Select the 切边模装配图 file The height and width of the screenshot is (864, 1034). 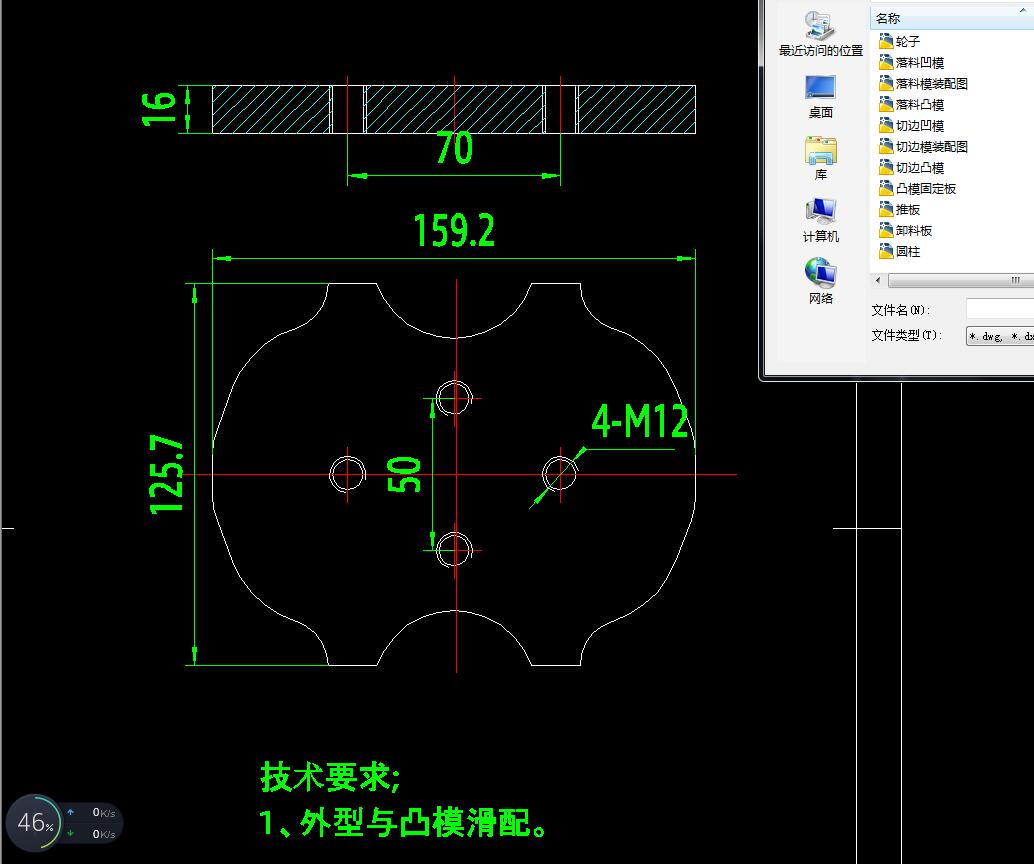924,146
